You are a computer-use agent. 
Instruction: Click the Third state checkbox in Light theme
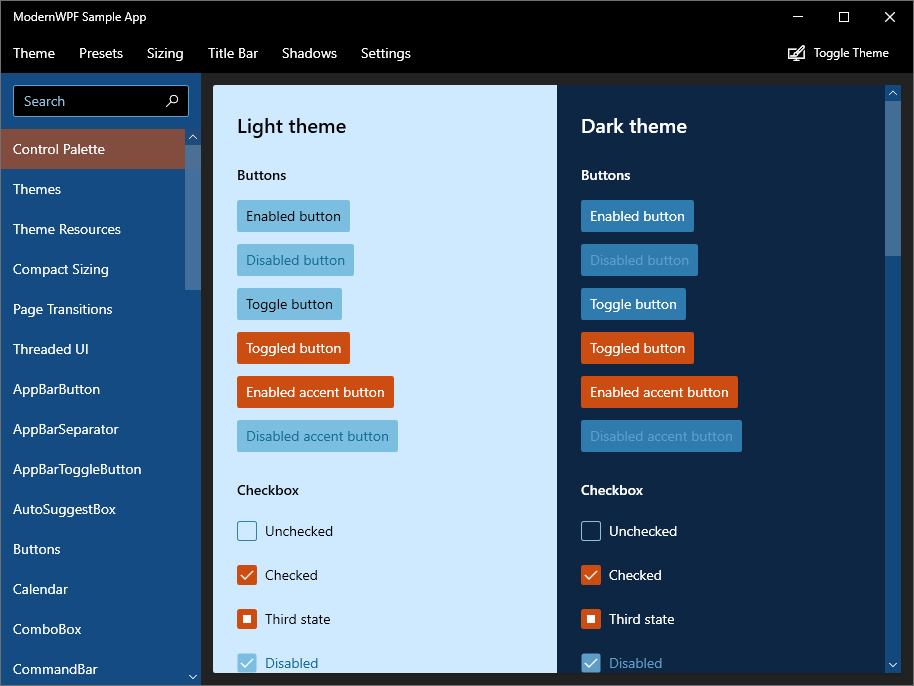246,619
